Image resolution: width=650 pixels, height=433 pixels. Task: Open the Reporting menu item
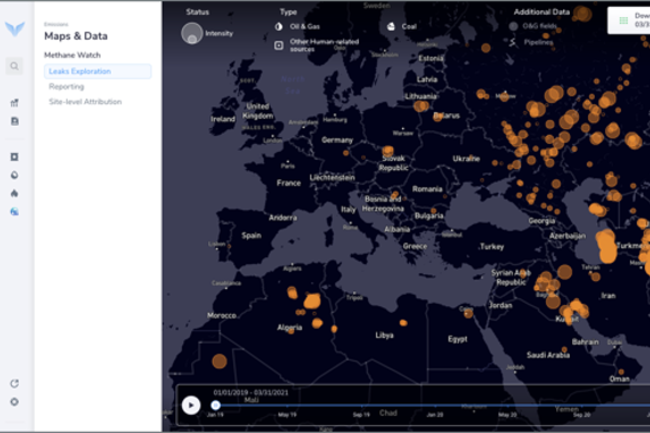(66, 87)
